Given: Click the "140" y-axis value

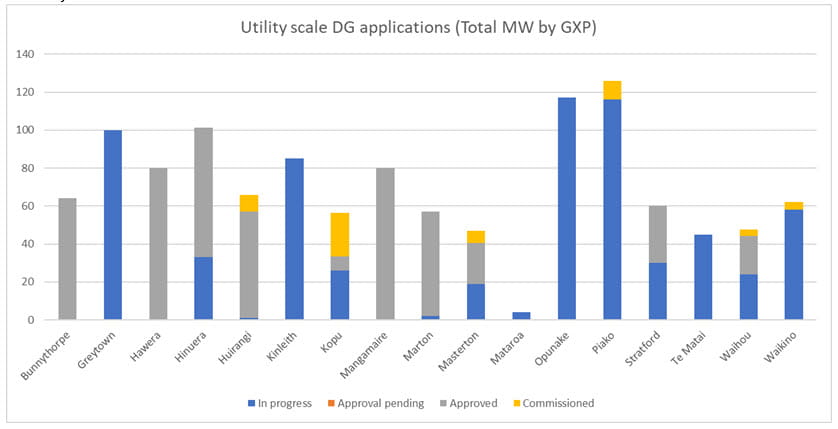Looking at the screenshot, I should click(x=26, y=54).
